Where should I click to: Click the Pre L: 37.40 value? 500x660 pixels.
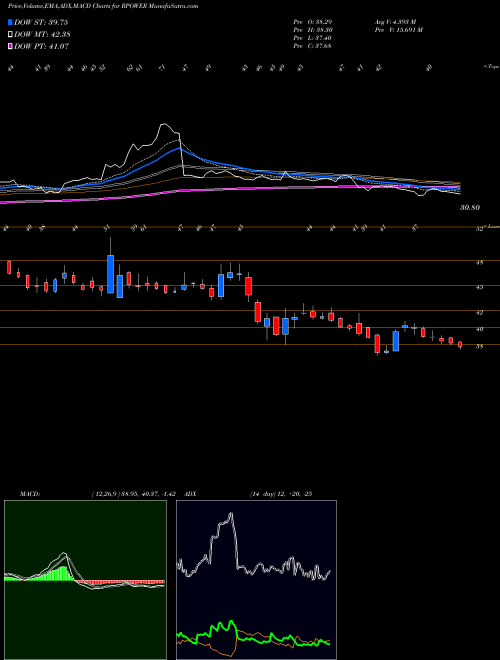pos(312,38)
